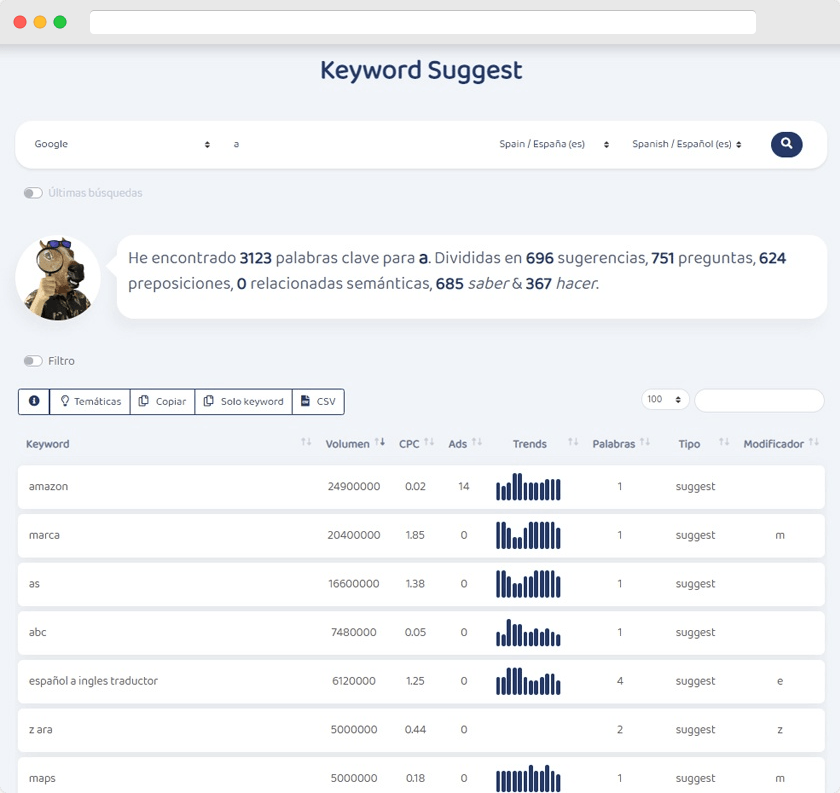
Task: Open the Spain / España country dropdown
Action: pyautogui.click(x=554, y=144)
